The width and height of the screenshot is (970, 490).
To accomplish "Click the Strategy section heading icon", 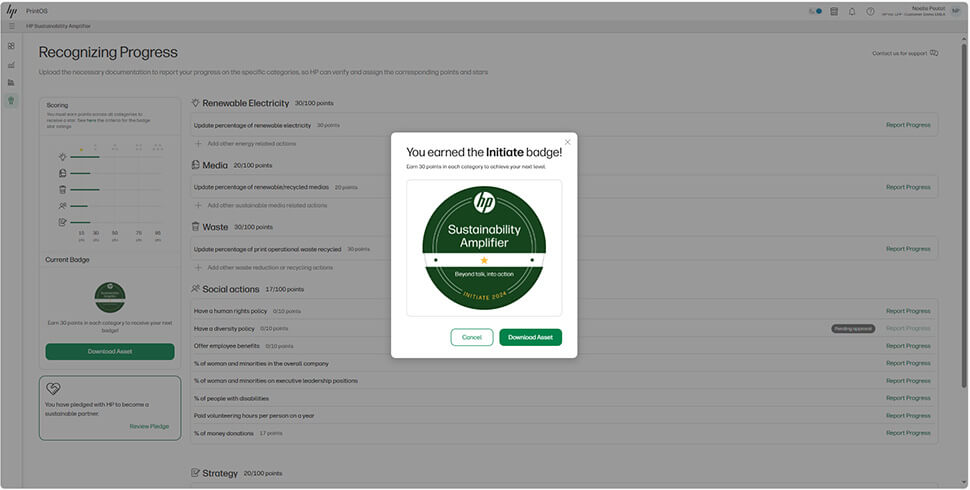I will (195, 473).
